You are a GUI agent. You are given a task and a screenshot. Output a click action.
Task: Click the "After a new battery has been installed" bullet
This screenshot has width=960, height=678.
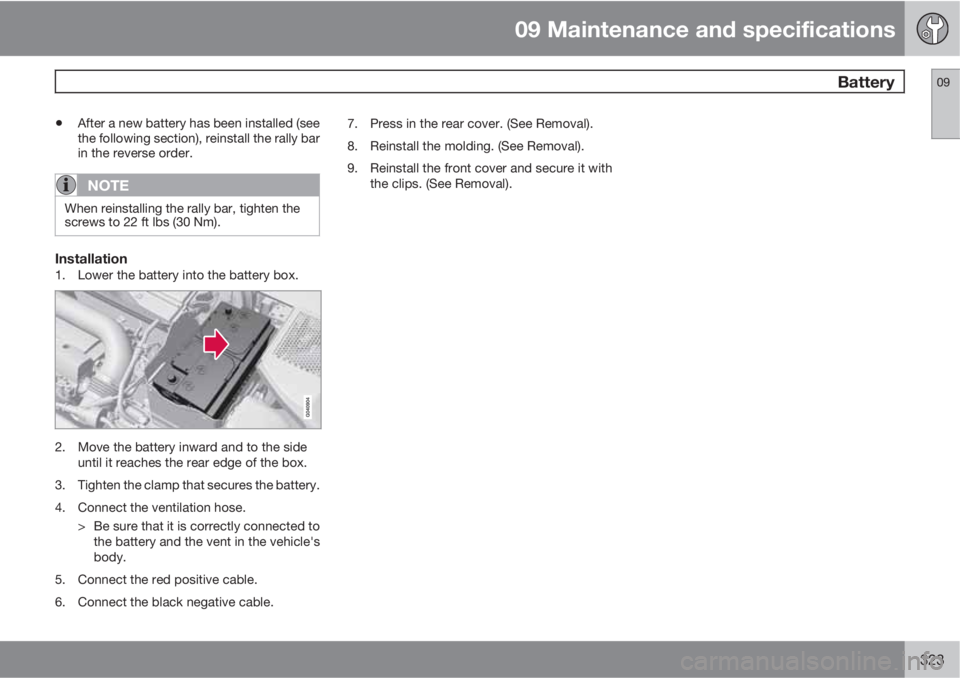198,138
